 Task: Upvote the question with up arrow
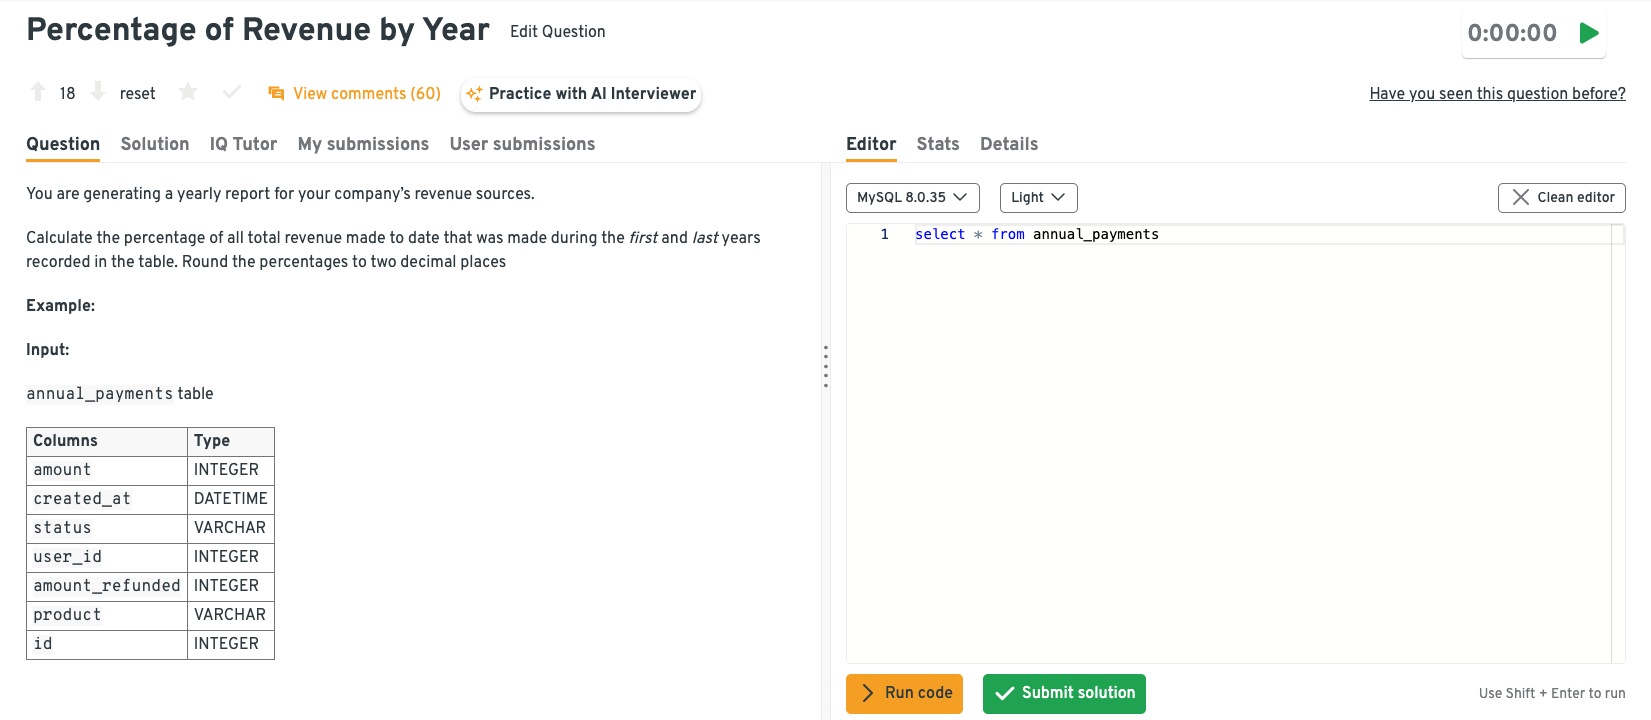pos(38,92)
